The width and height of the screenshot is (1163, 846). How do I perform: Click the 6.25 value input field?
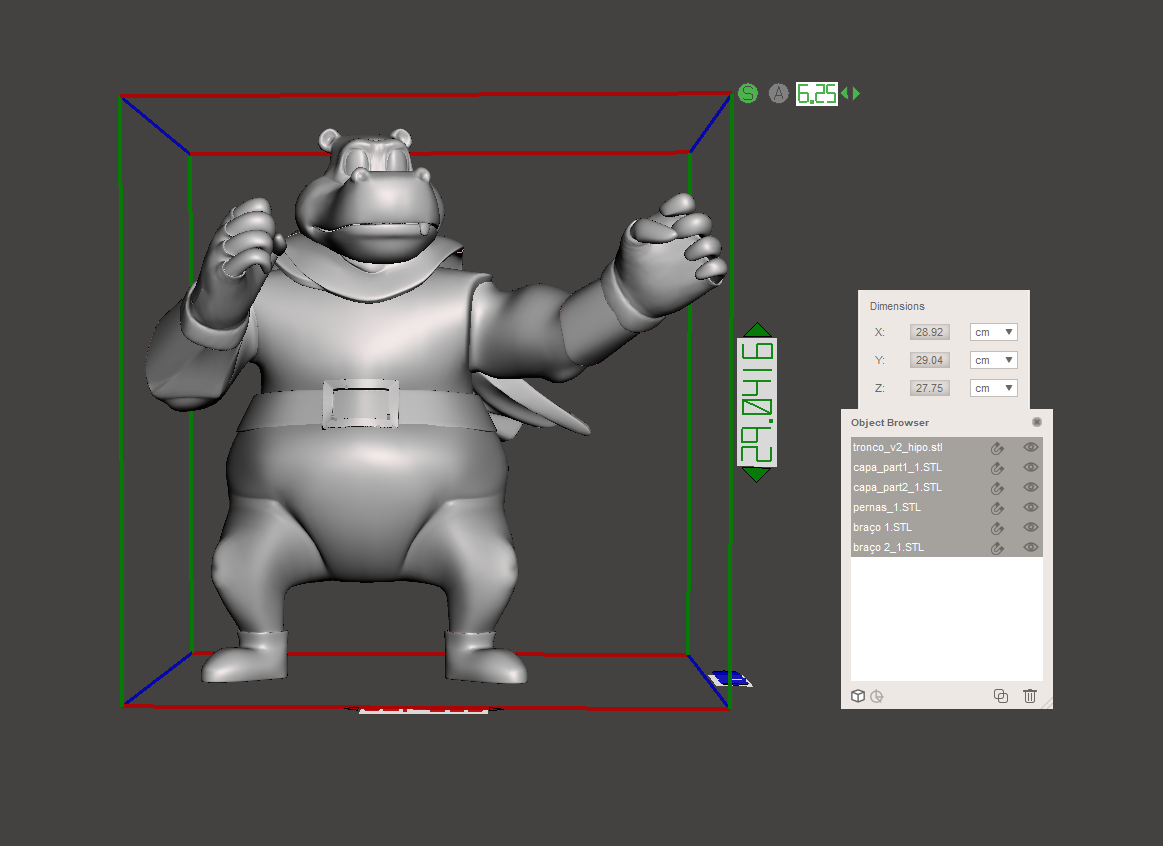(x=816, y=93)
